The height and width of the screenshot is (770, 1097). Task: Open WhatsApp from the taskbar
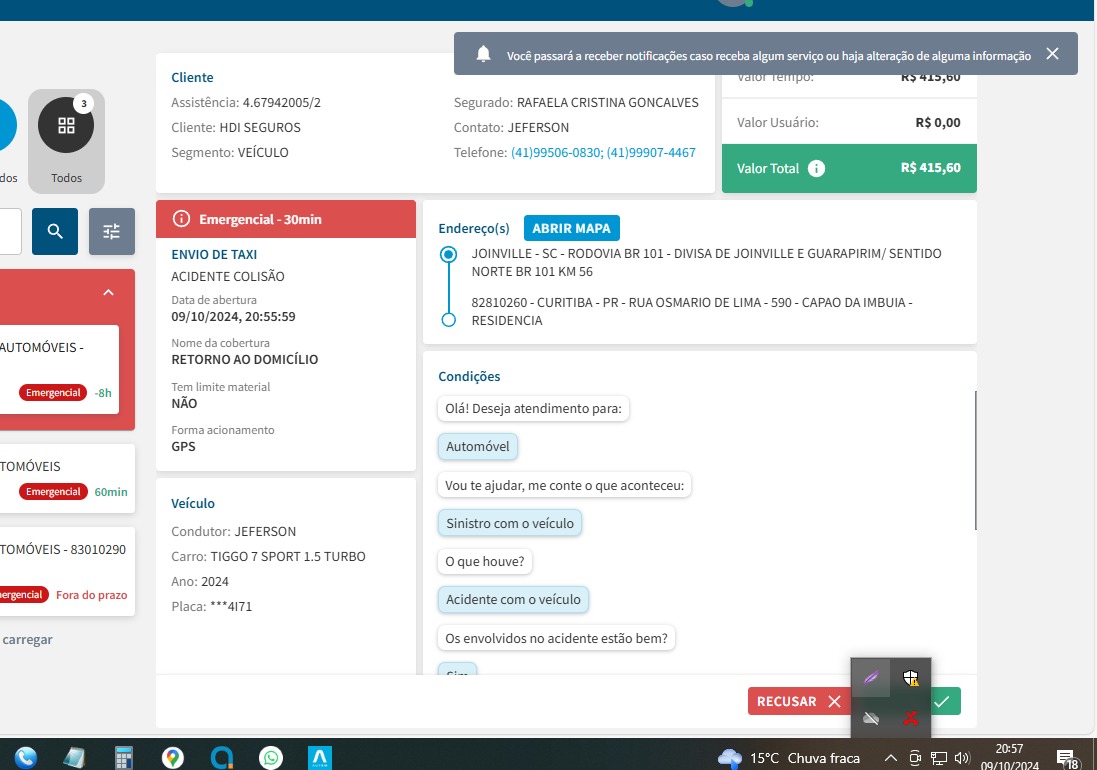click(271, 757)
